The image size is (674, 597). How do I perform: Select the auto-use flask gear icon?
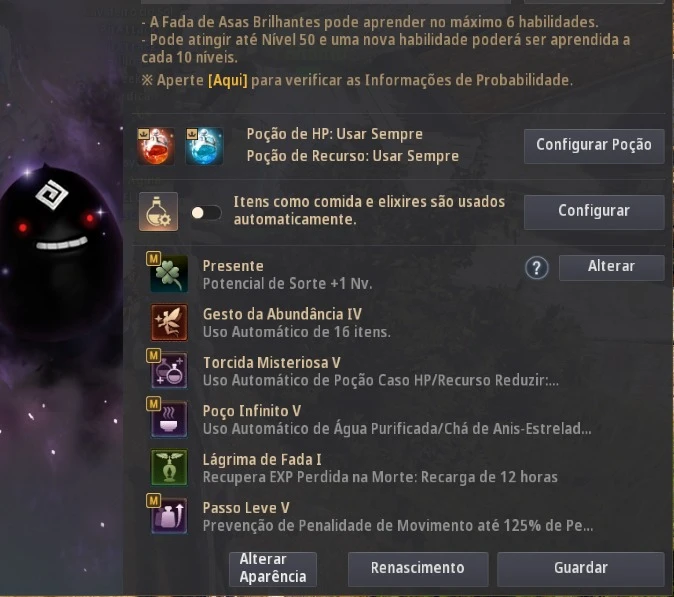pyautogui.click(x=158, y=211)
